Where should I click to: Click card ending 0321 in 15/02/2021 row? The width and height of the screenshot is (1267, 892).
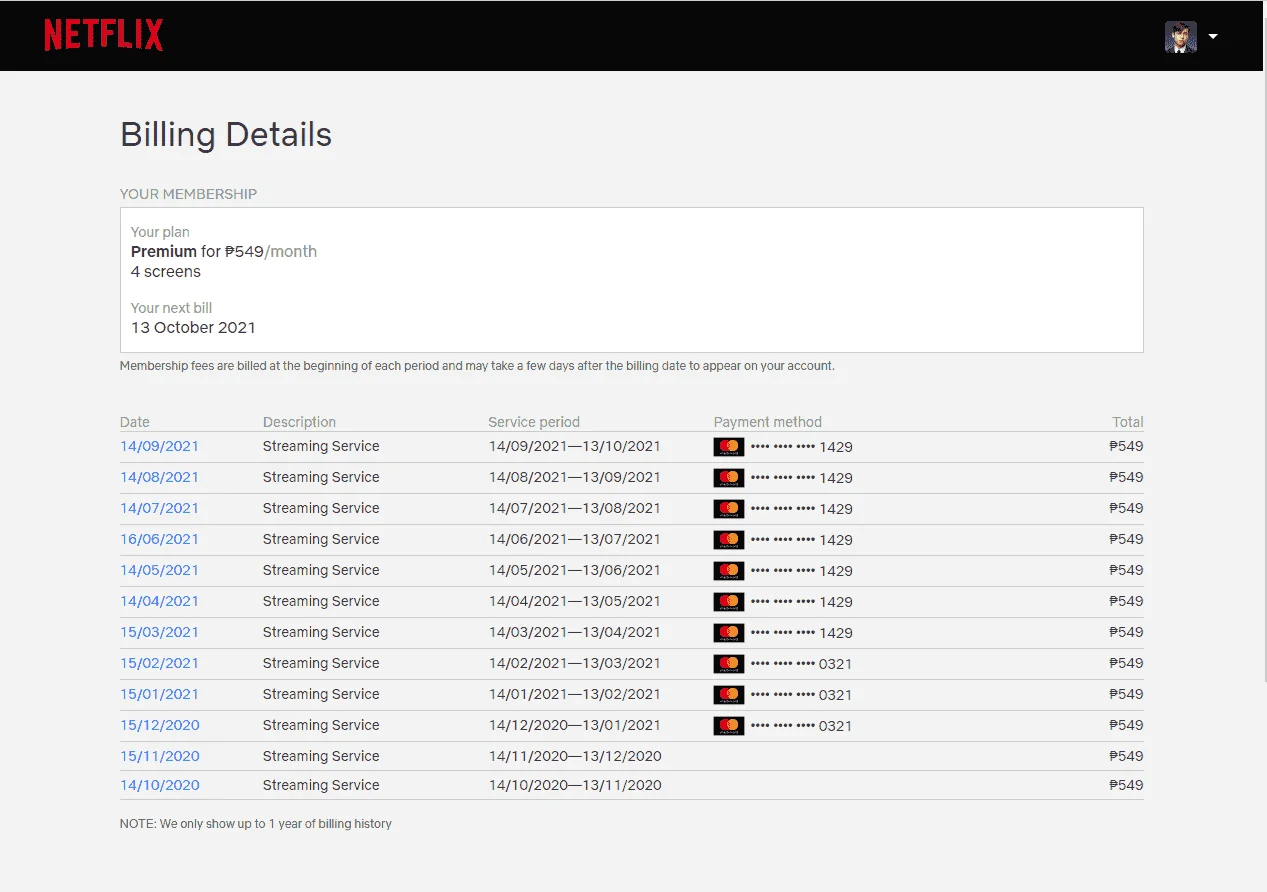(x=802, y=665)
